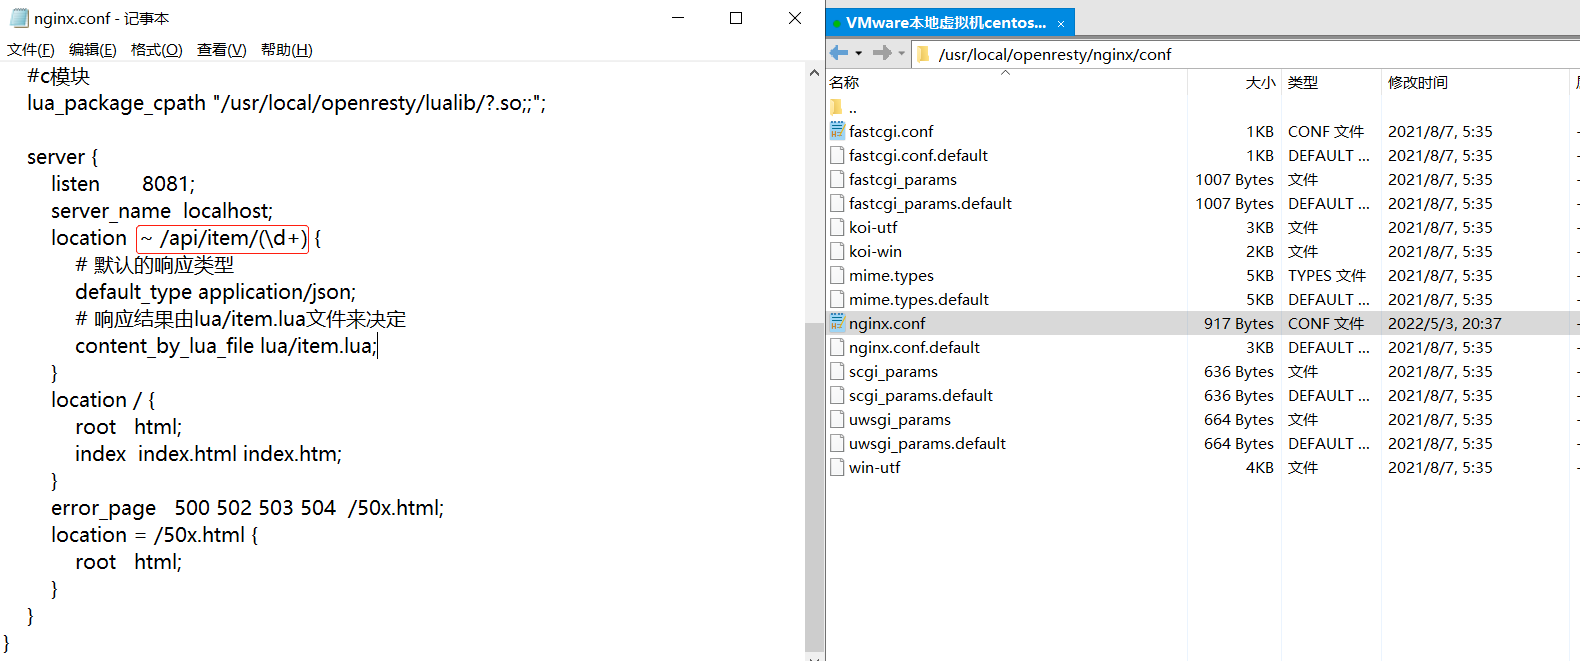Select the parent directory '..' folder icon
The width and height of the screenshot is (1580, 661).
pos(837,107)
